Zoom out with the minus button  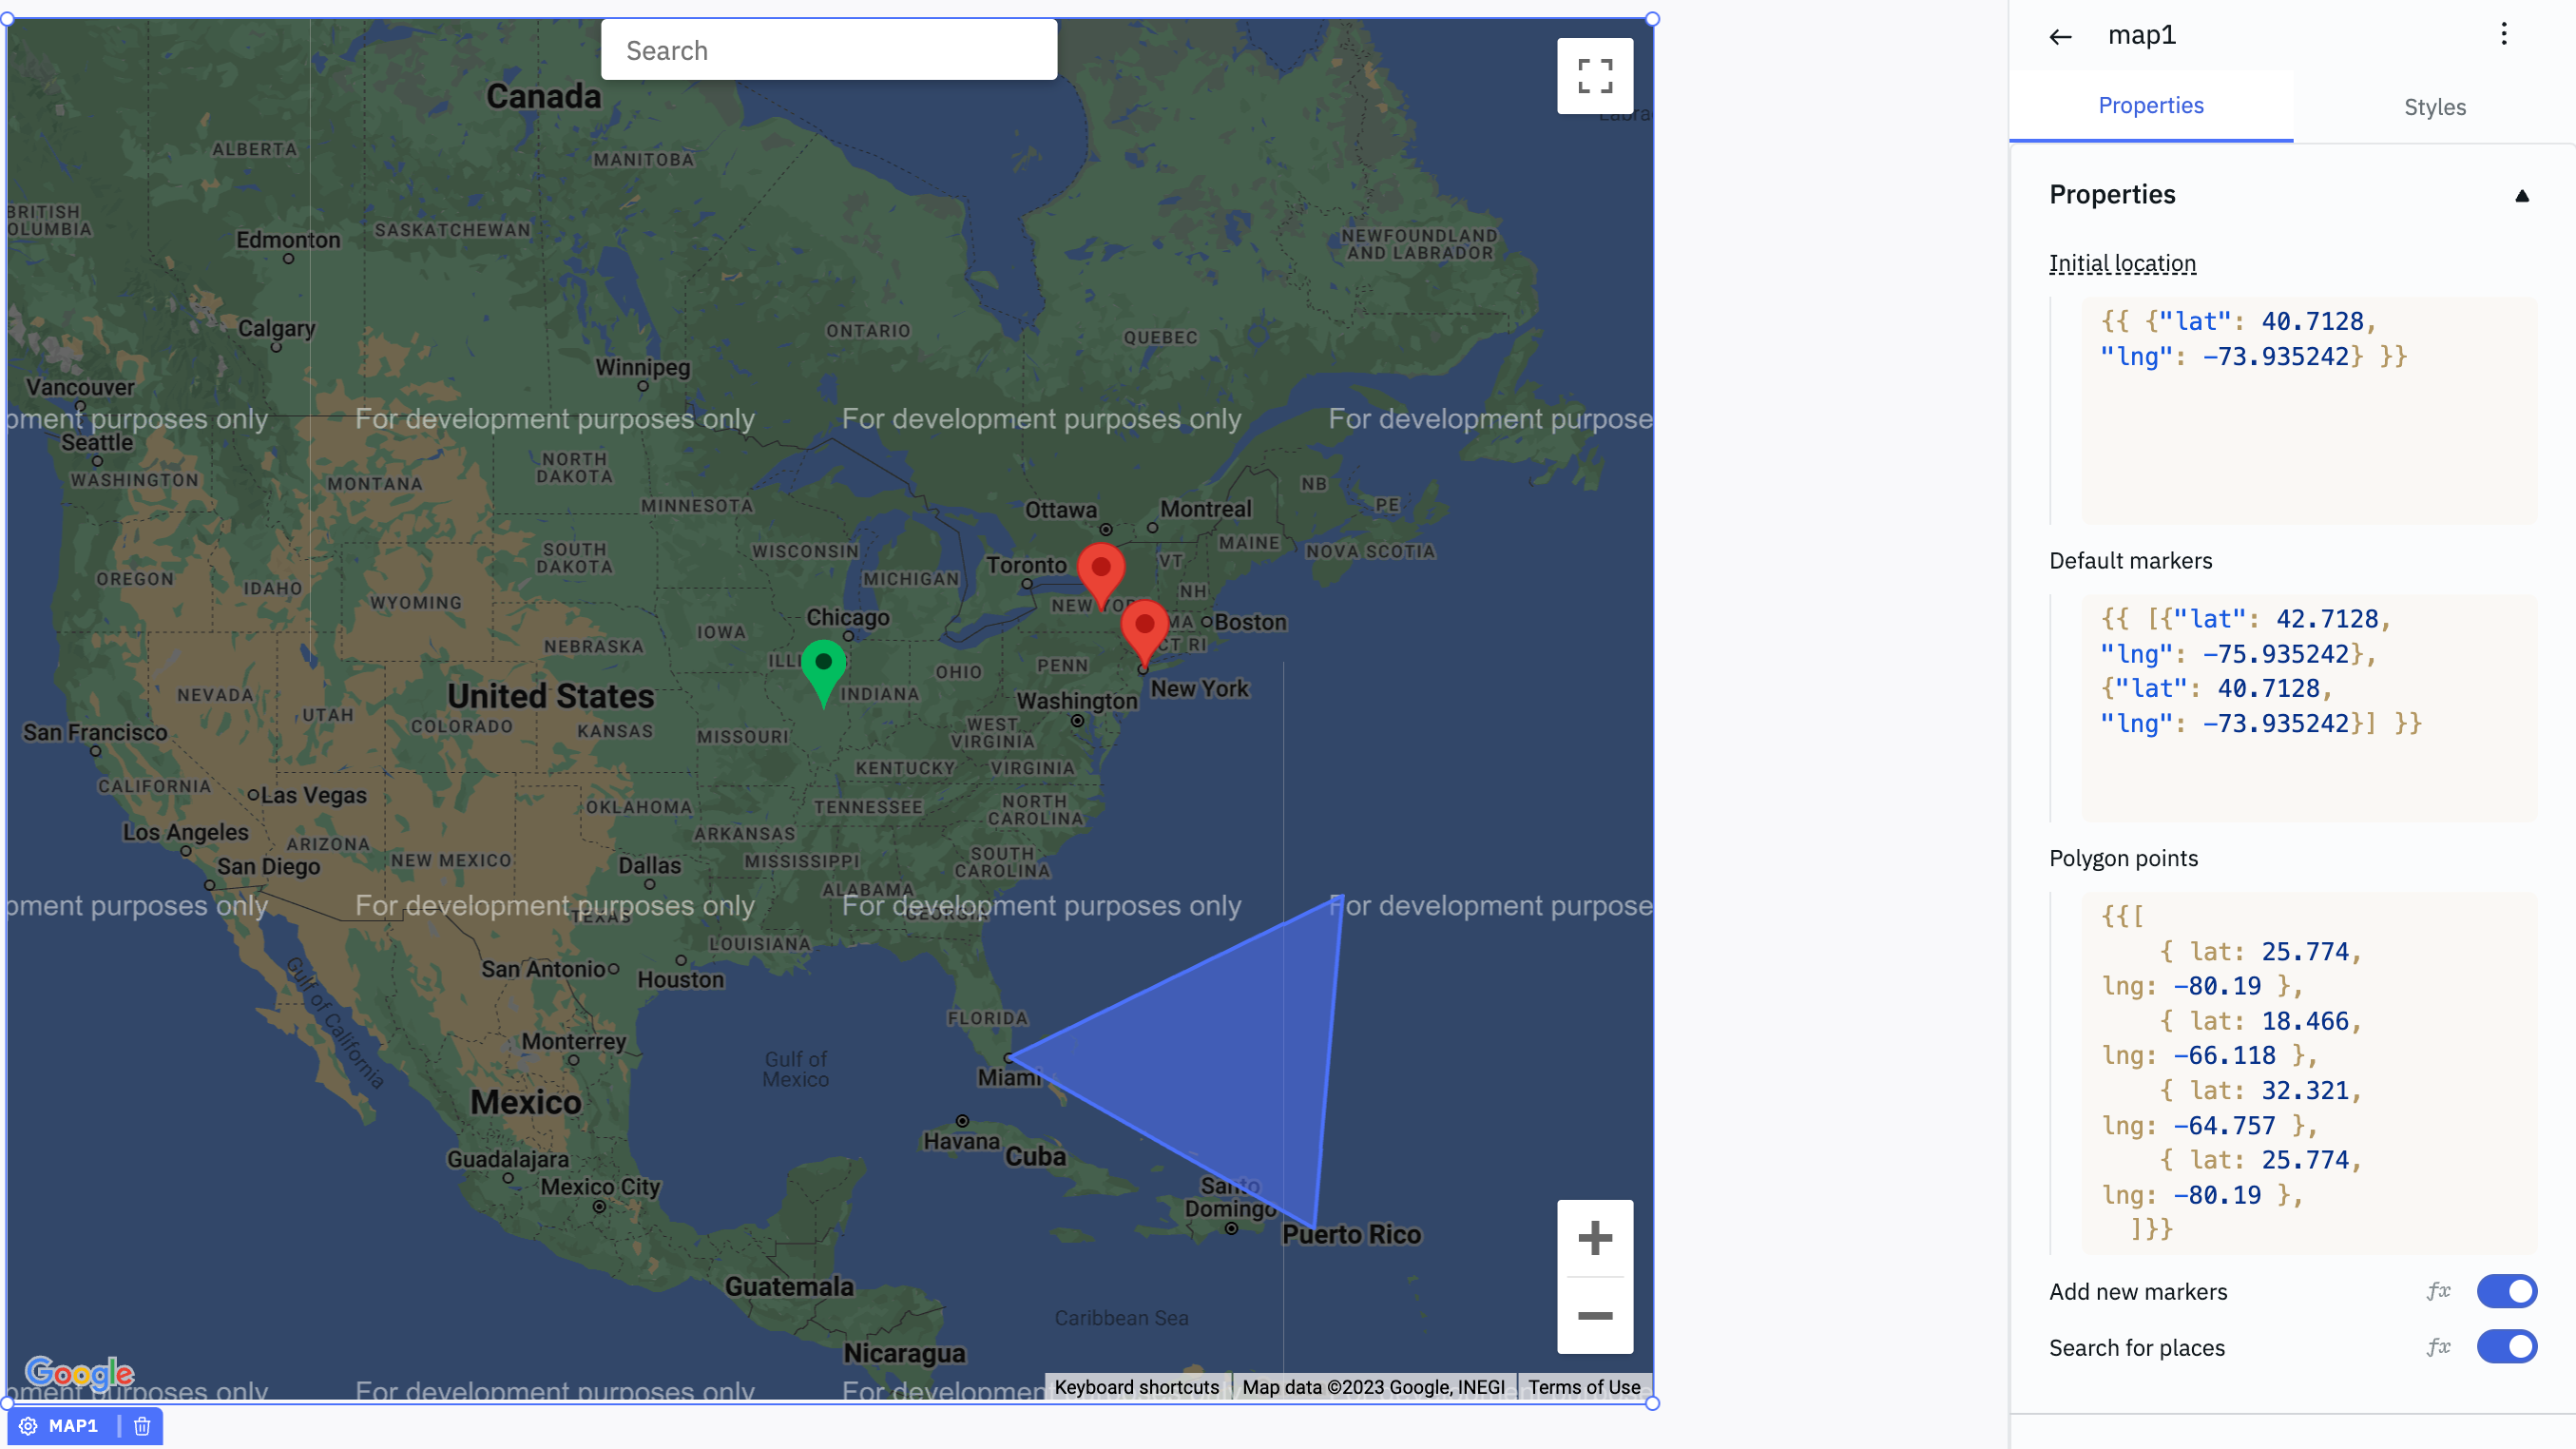click(1594, 1316)
